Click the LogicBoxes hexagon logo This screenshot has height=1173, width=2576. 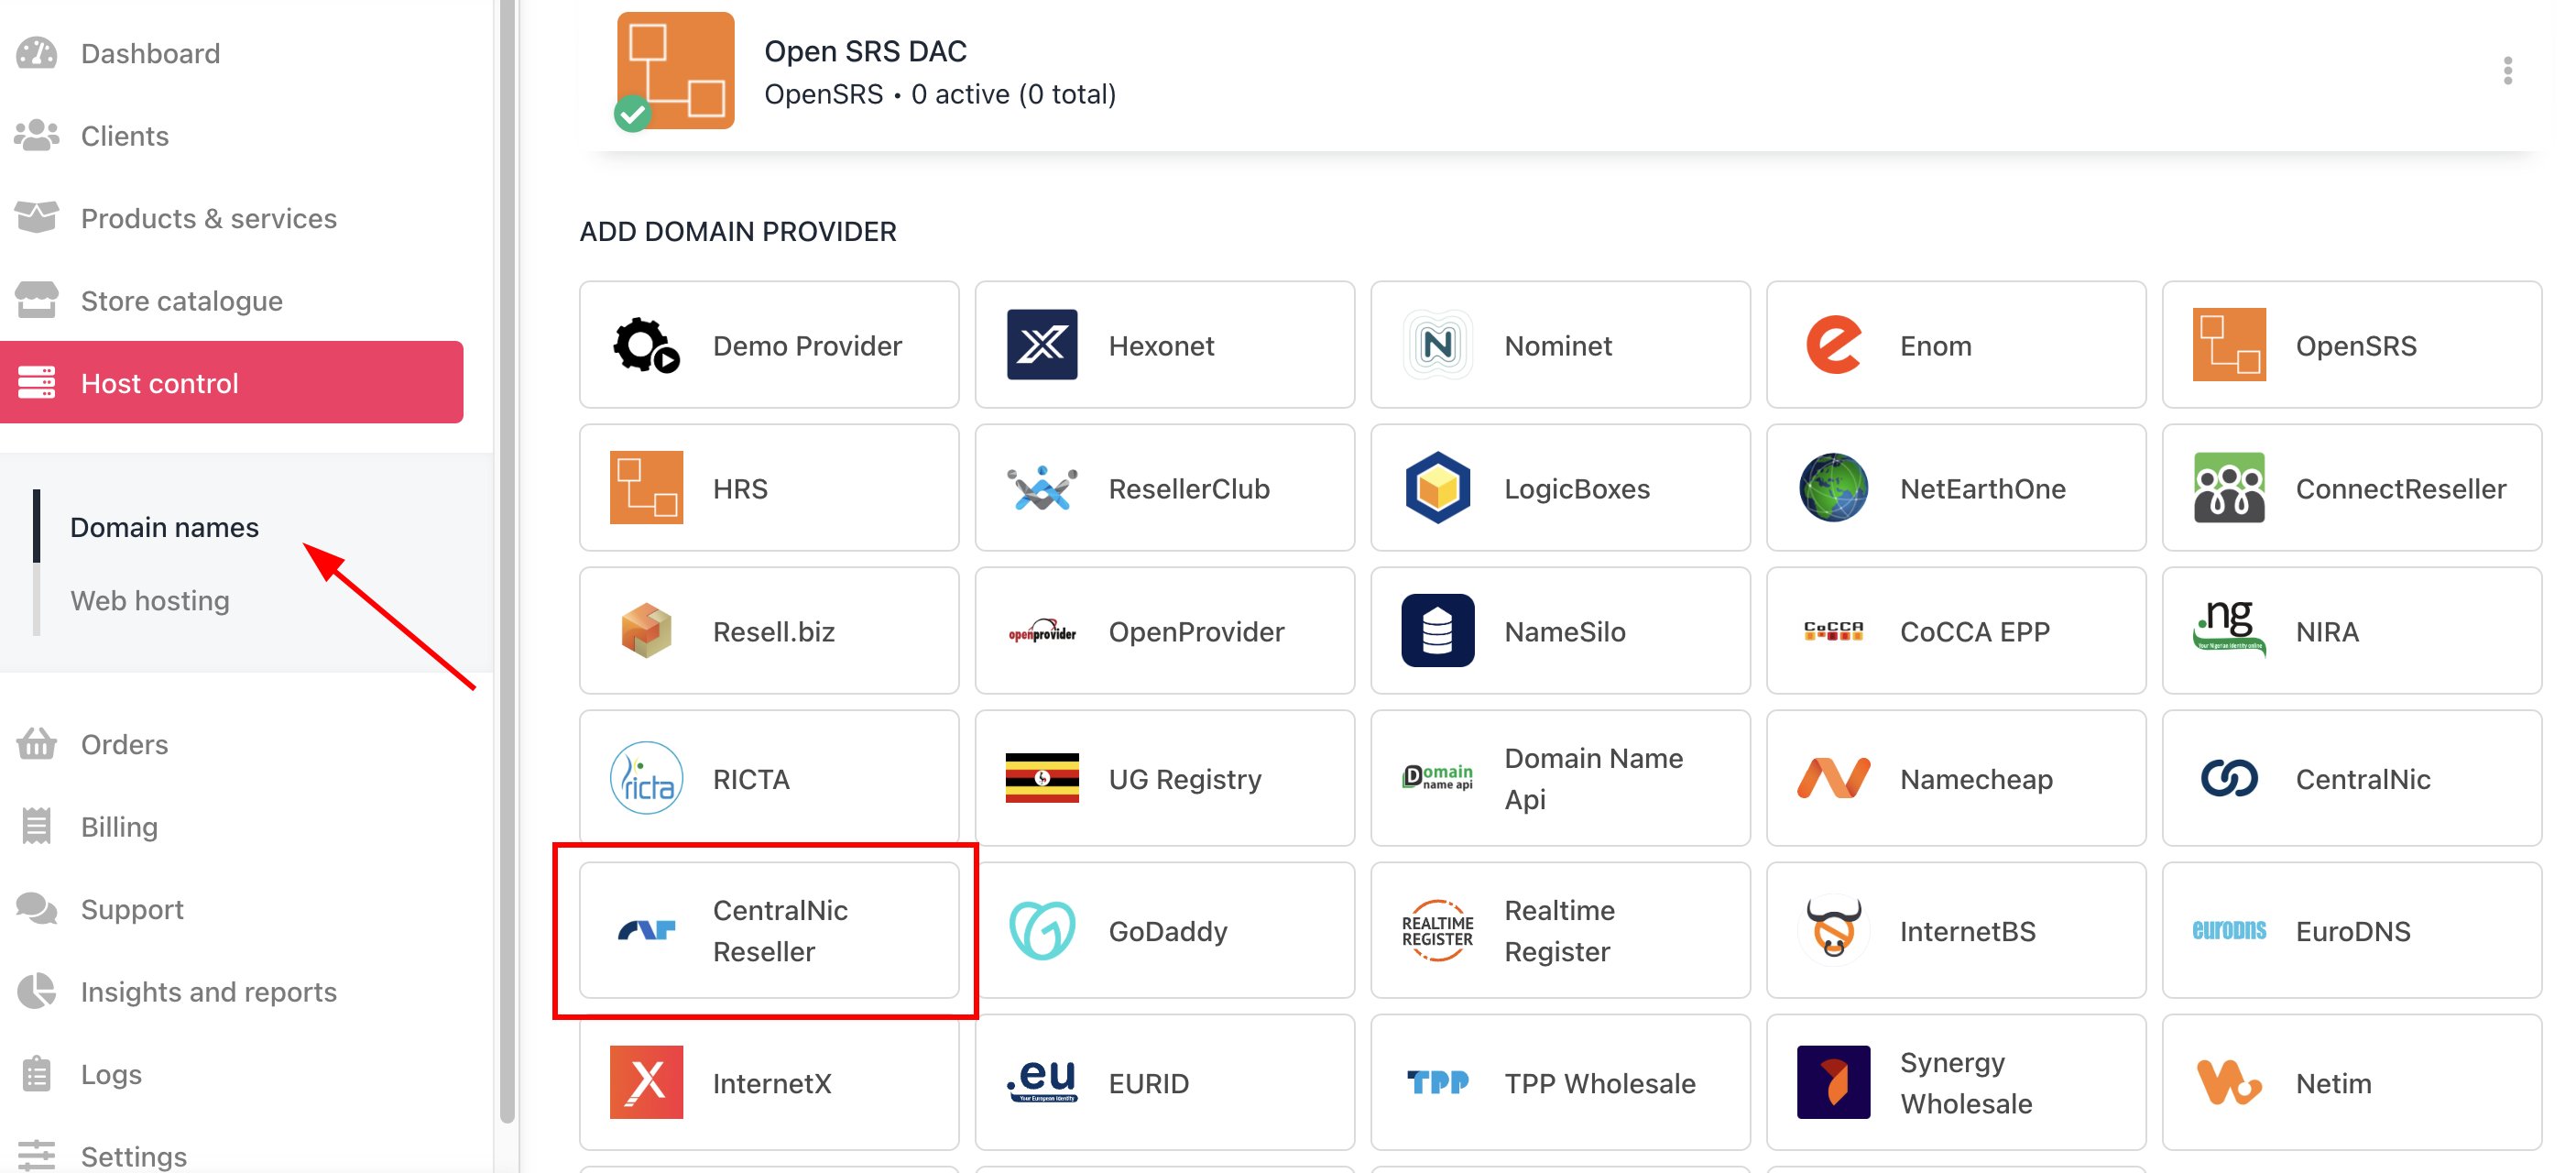click(x=1437, y=488)
